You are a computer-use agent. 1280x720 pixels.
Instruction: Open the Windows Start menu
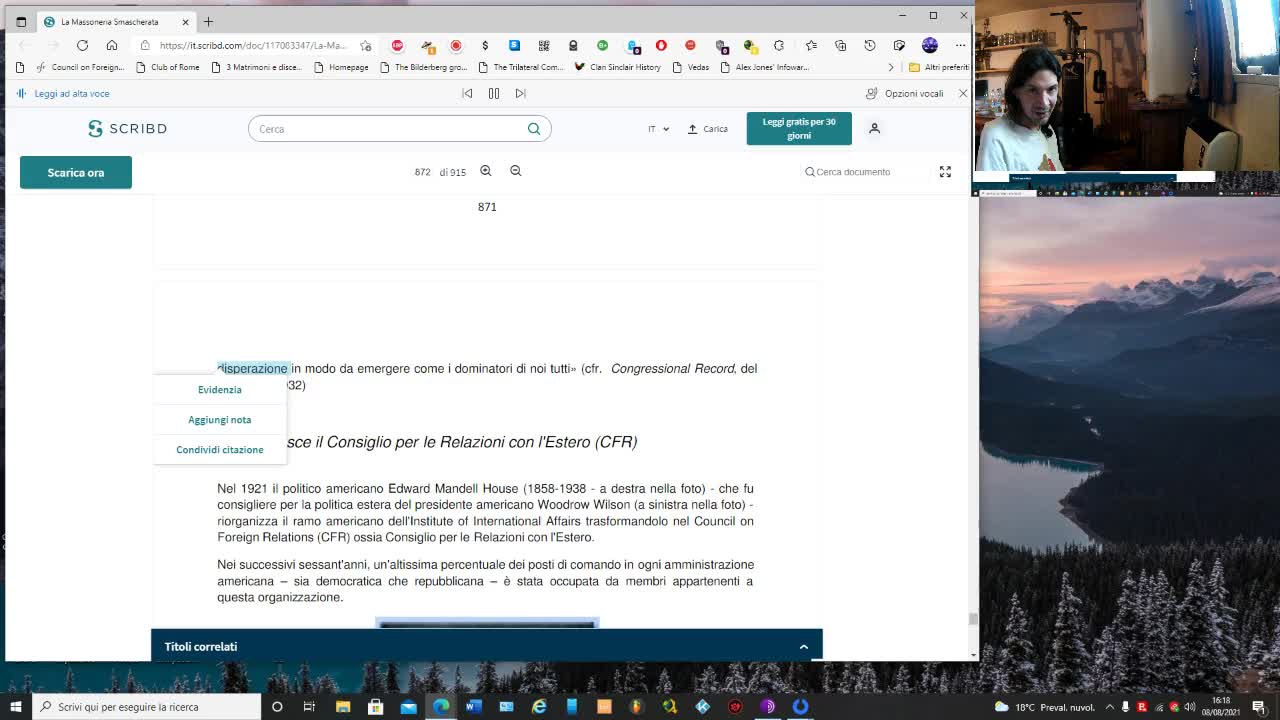point(15,706)
